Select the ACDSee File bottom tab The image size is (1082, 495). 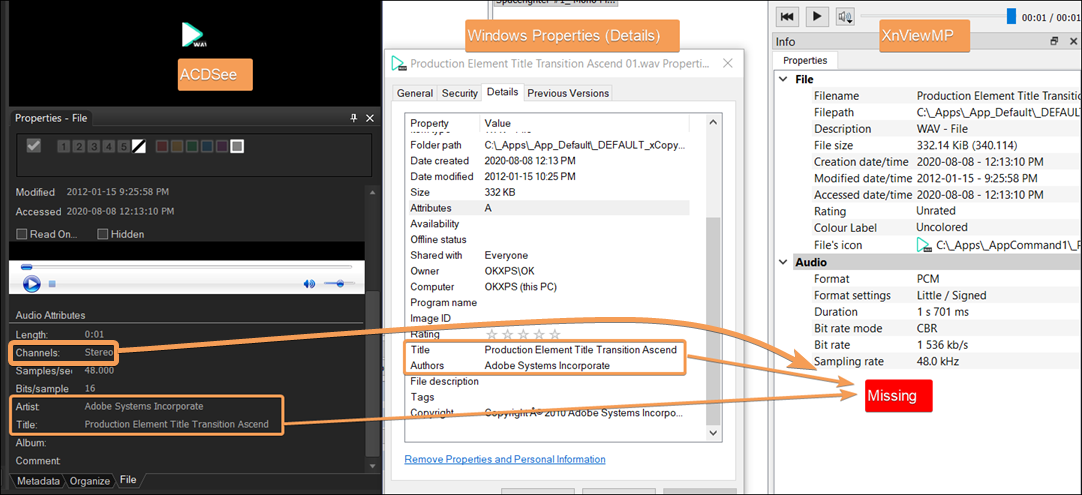coord(128,480)
